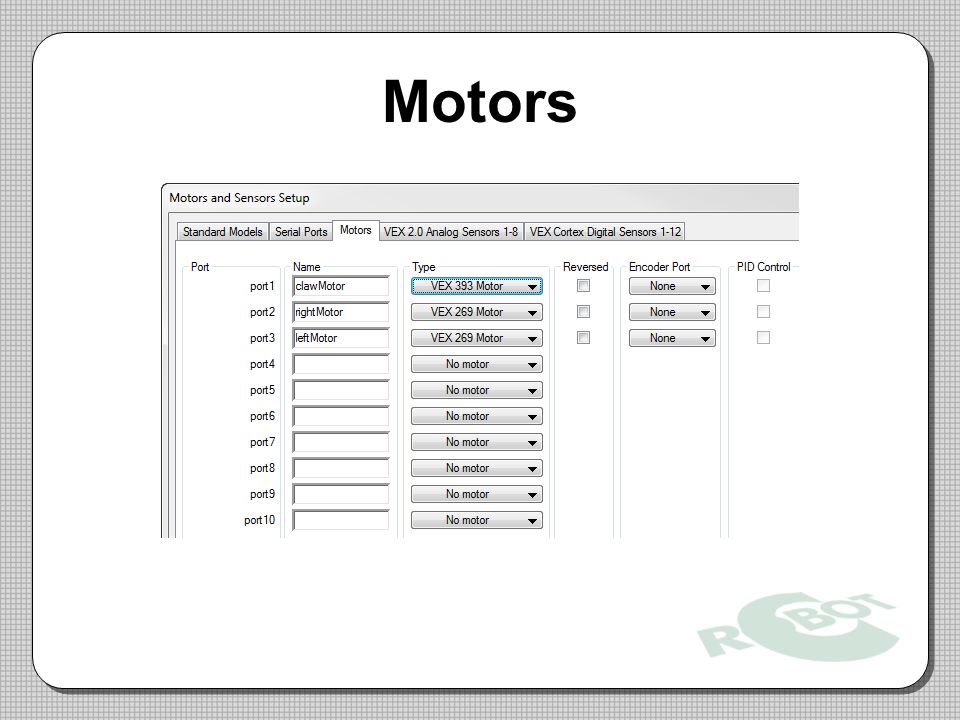This screenshot has height=720, width=960.
Task: Open port1 VEX 393 Motor type dropdown
Action: pos(477,286)
